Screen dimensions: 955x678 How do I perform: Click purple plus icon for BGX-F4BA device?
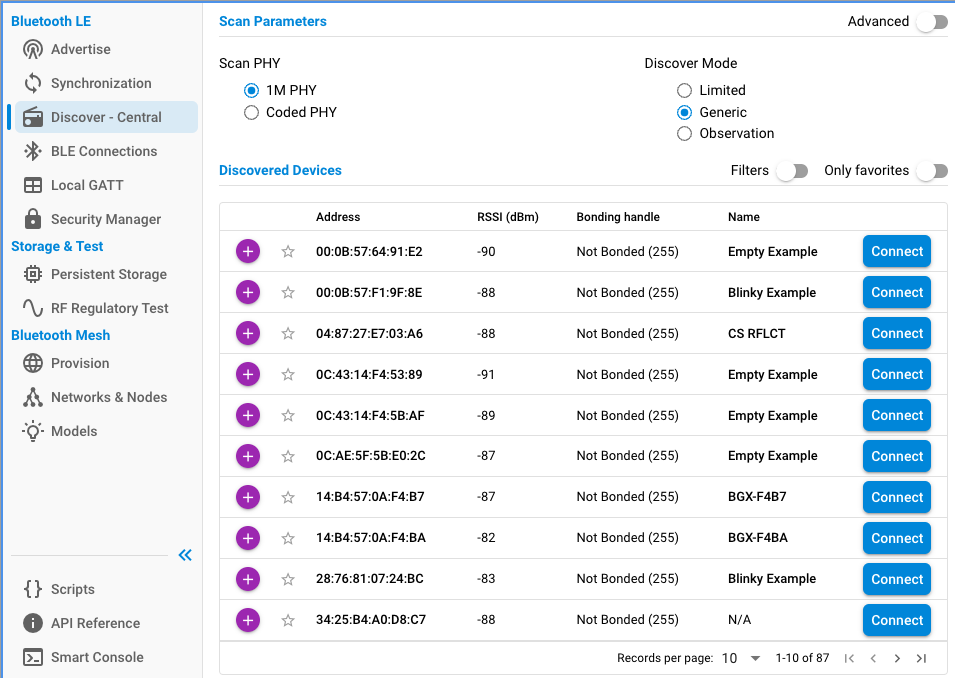pos(248,538)
